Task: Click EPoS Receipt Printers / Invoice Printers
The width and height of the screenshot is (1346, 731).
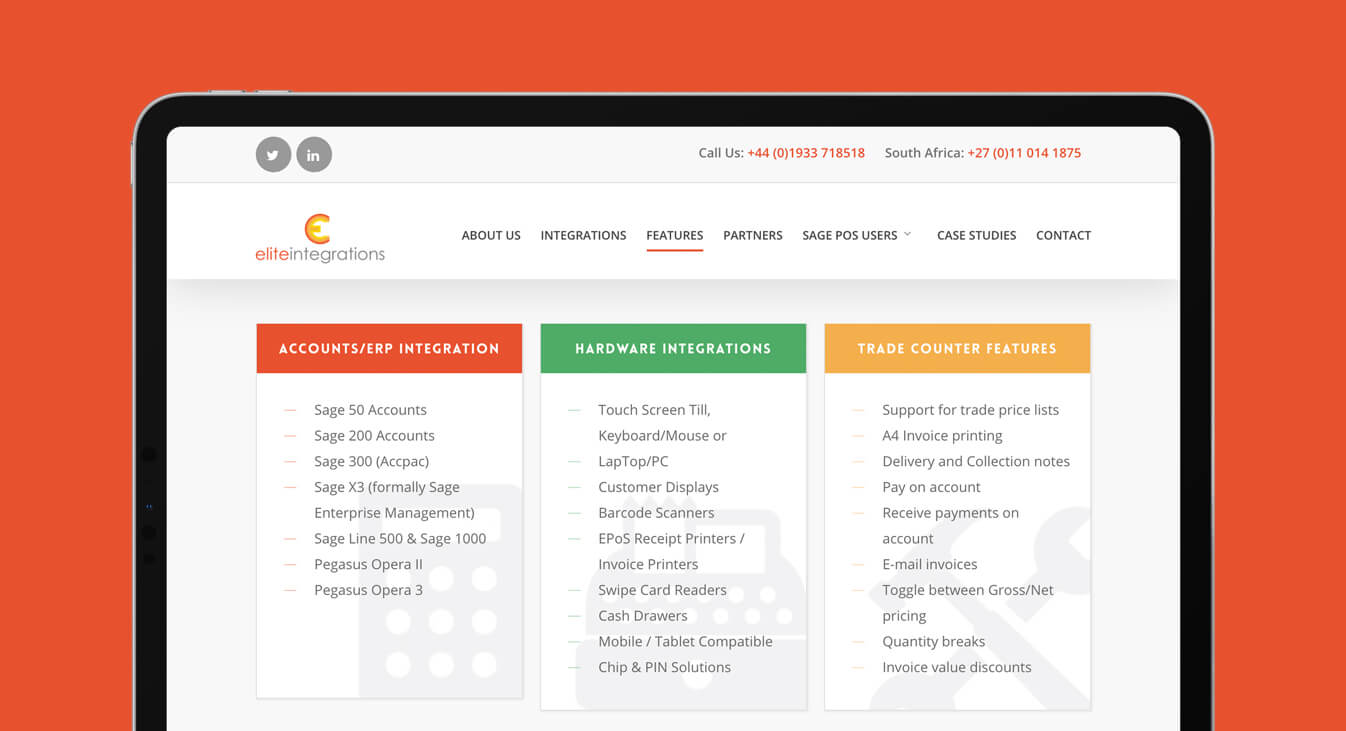Action: click(671, 552)
